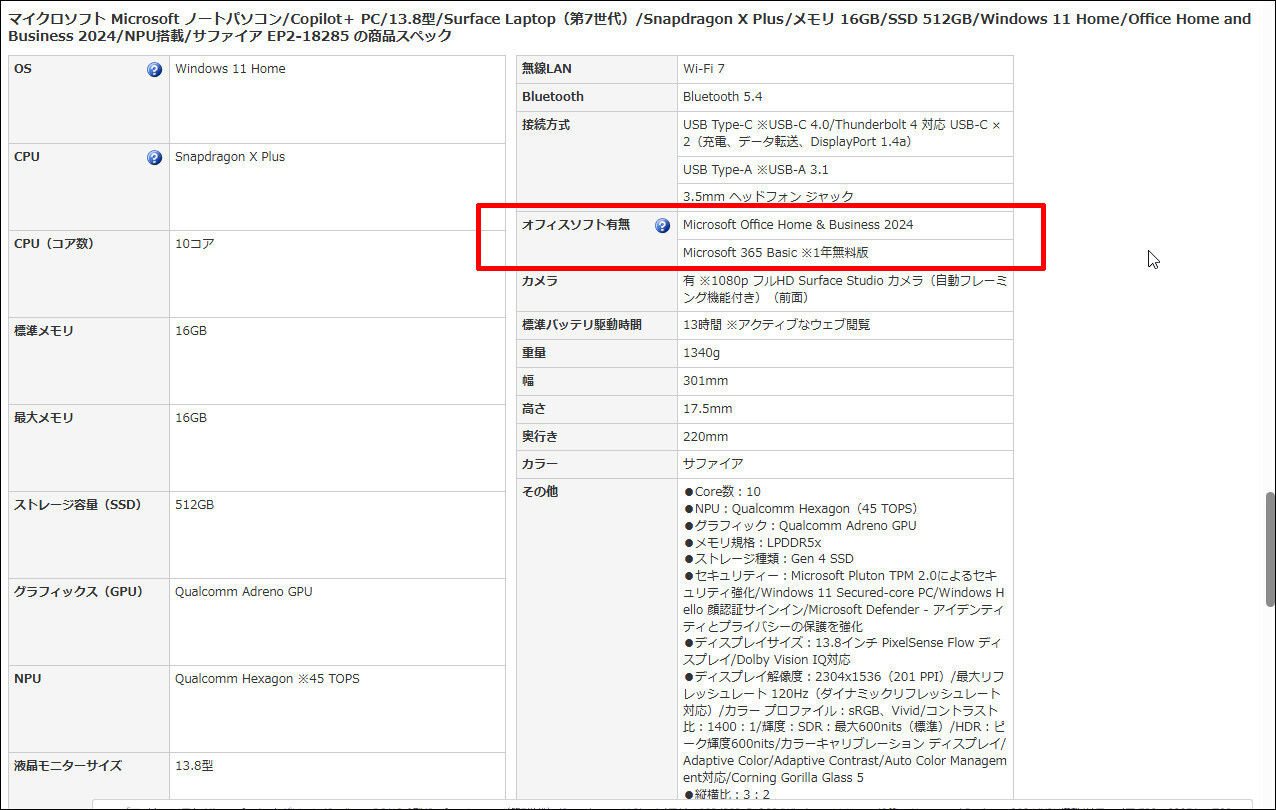This screenshot has width=1276, height=810.
Task: Open the help icon beside CPU
Action: (154, 158)
